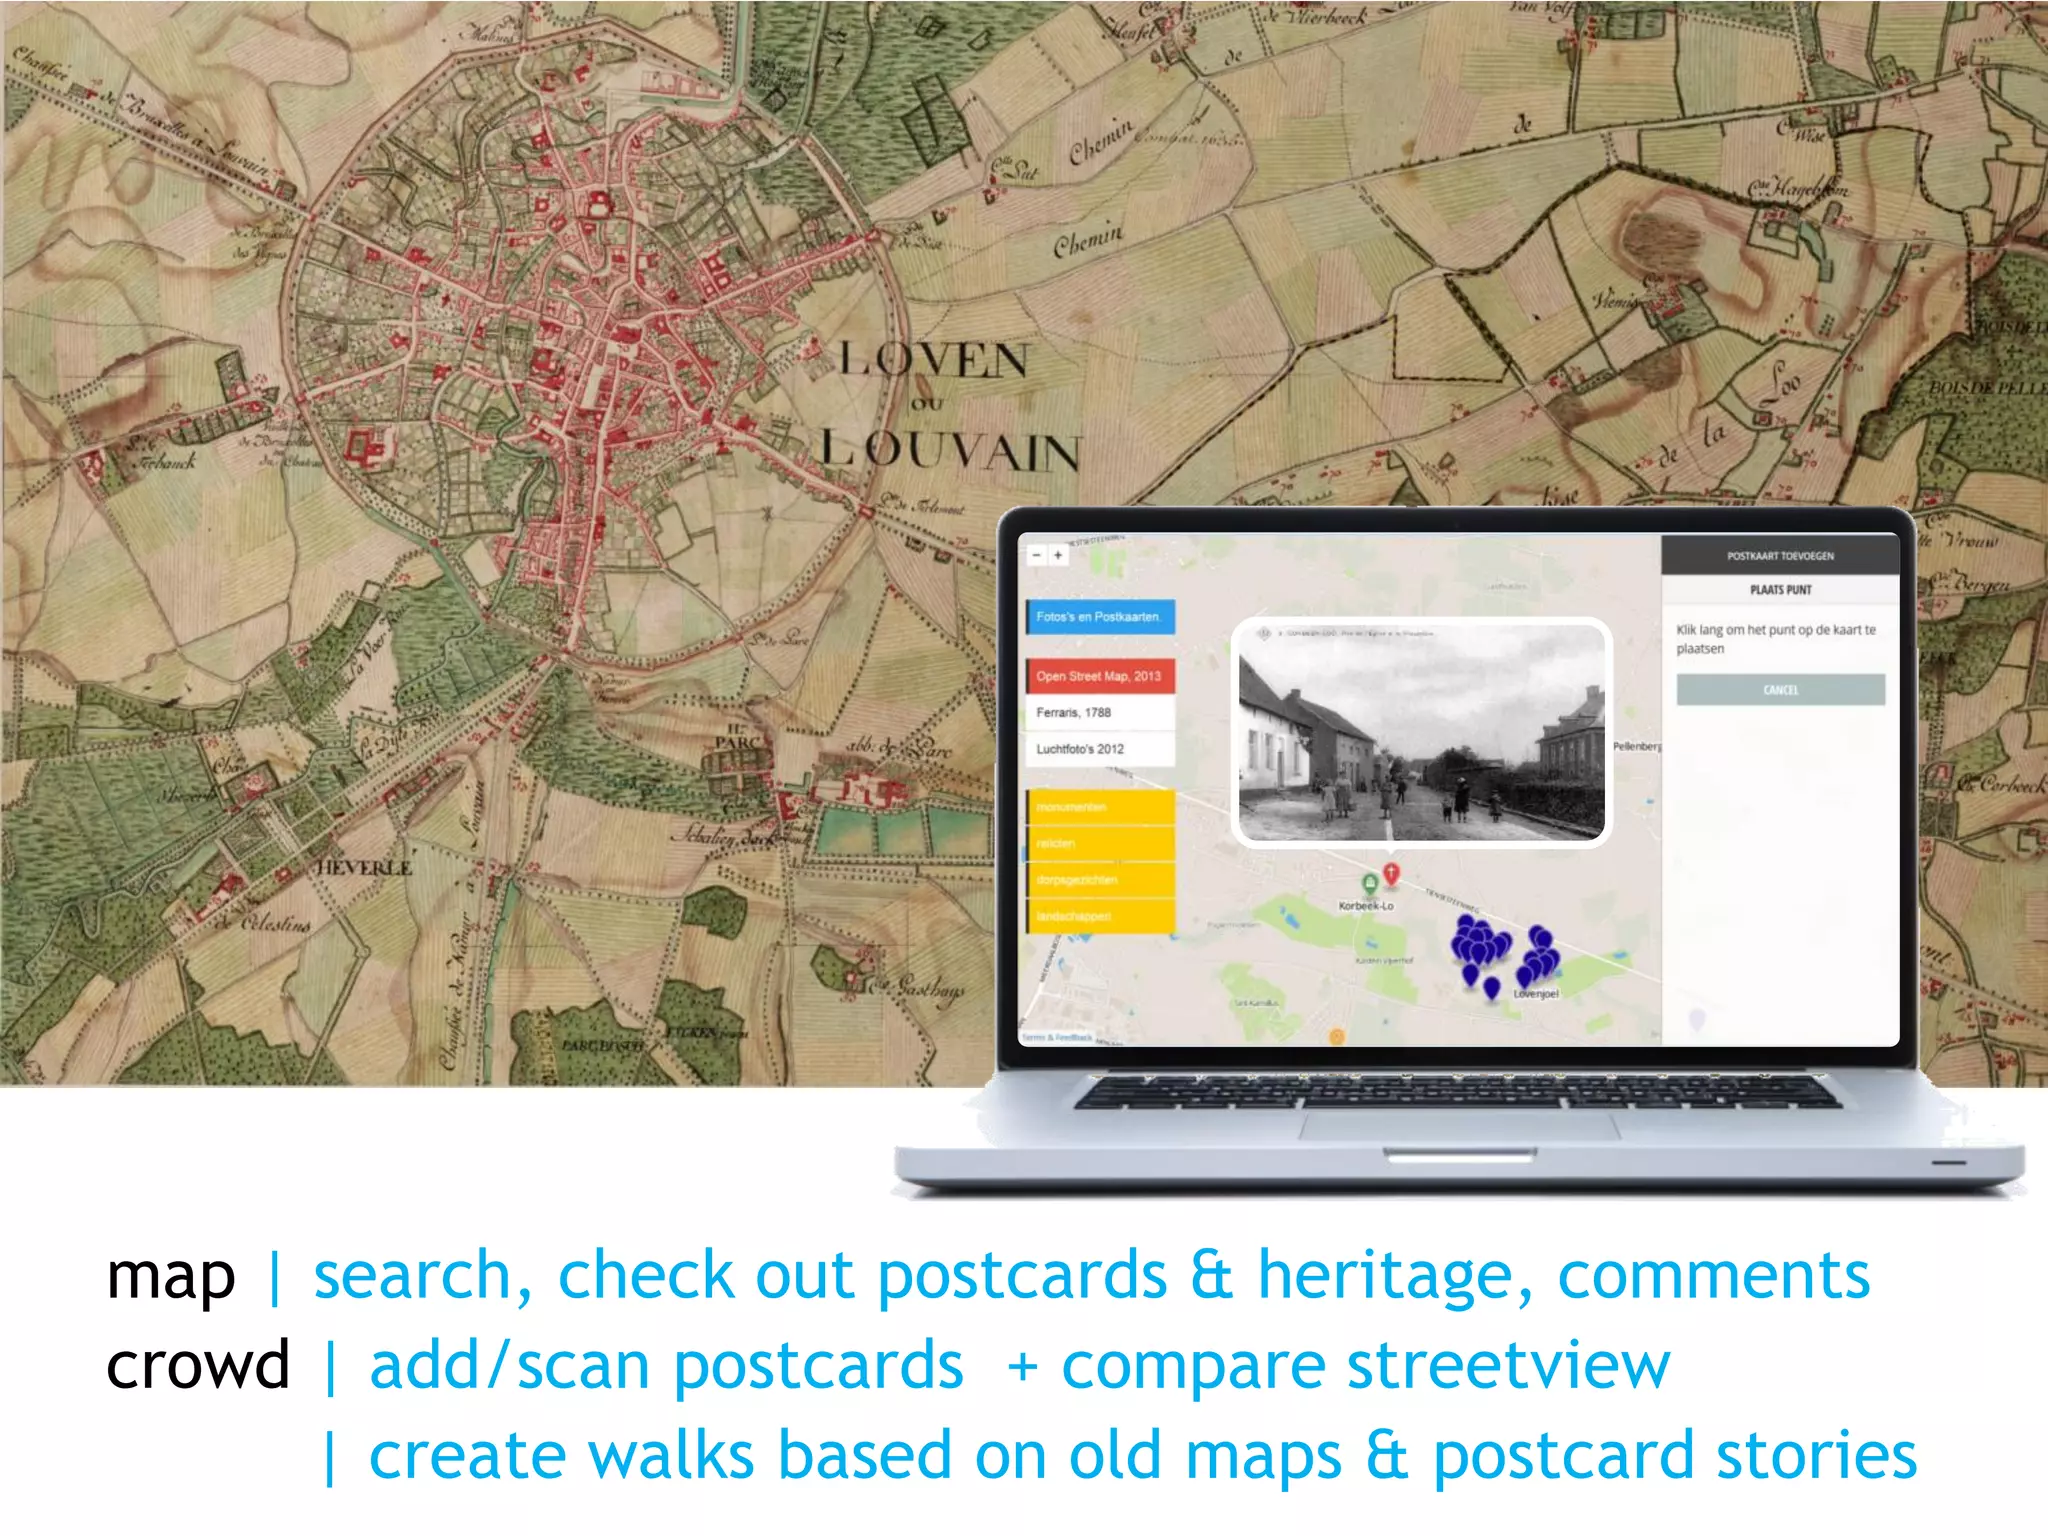2048x1536 pixels.
Task: Click the PLAATS PUNT step heading
Action: tap(1781, 590)
